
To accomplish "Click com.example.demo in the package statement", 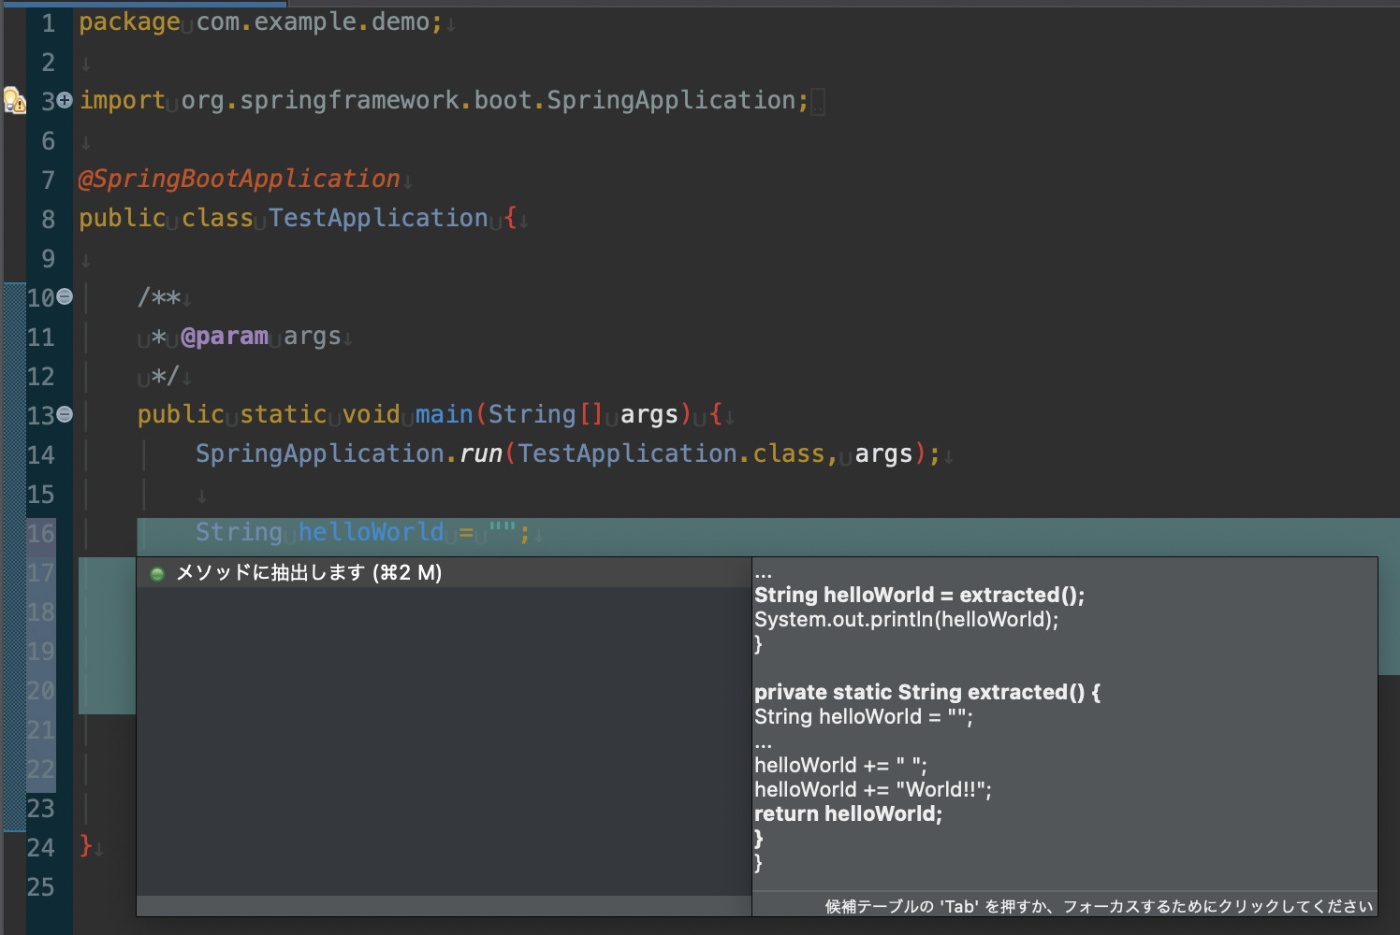I will click(x=313, y=22).
